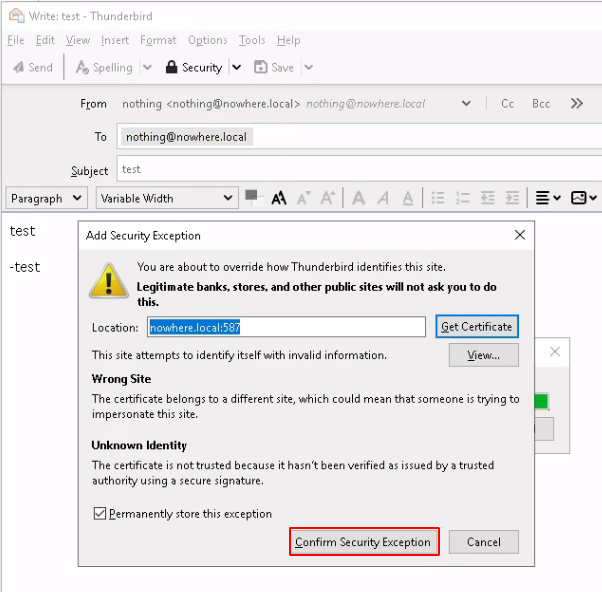Expand the Save dropdown arrow
The width and height of the screenshot is (602, 592).
[x=309, y=68]
